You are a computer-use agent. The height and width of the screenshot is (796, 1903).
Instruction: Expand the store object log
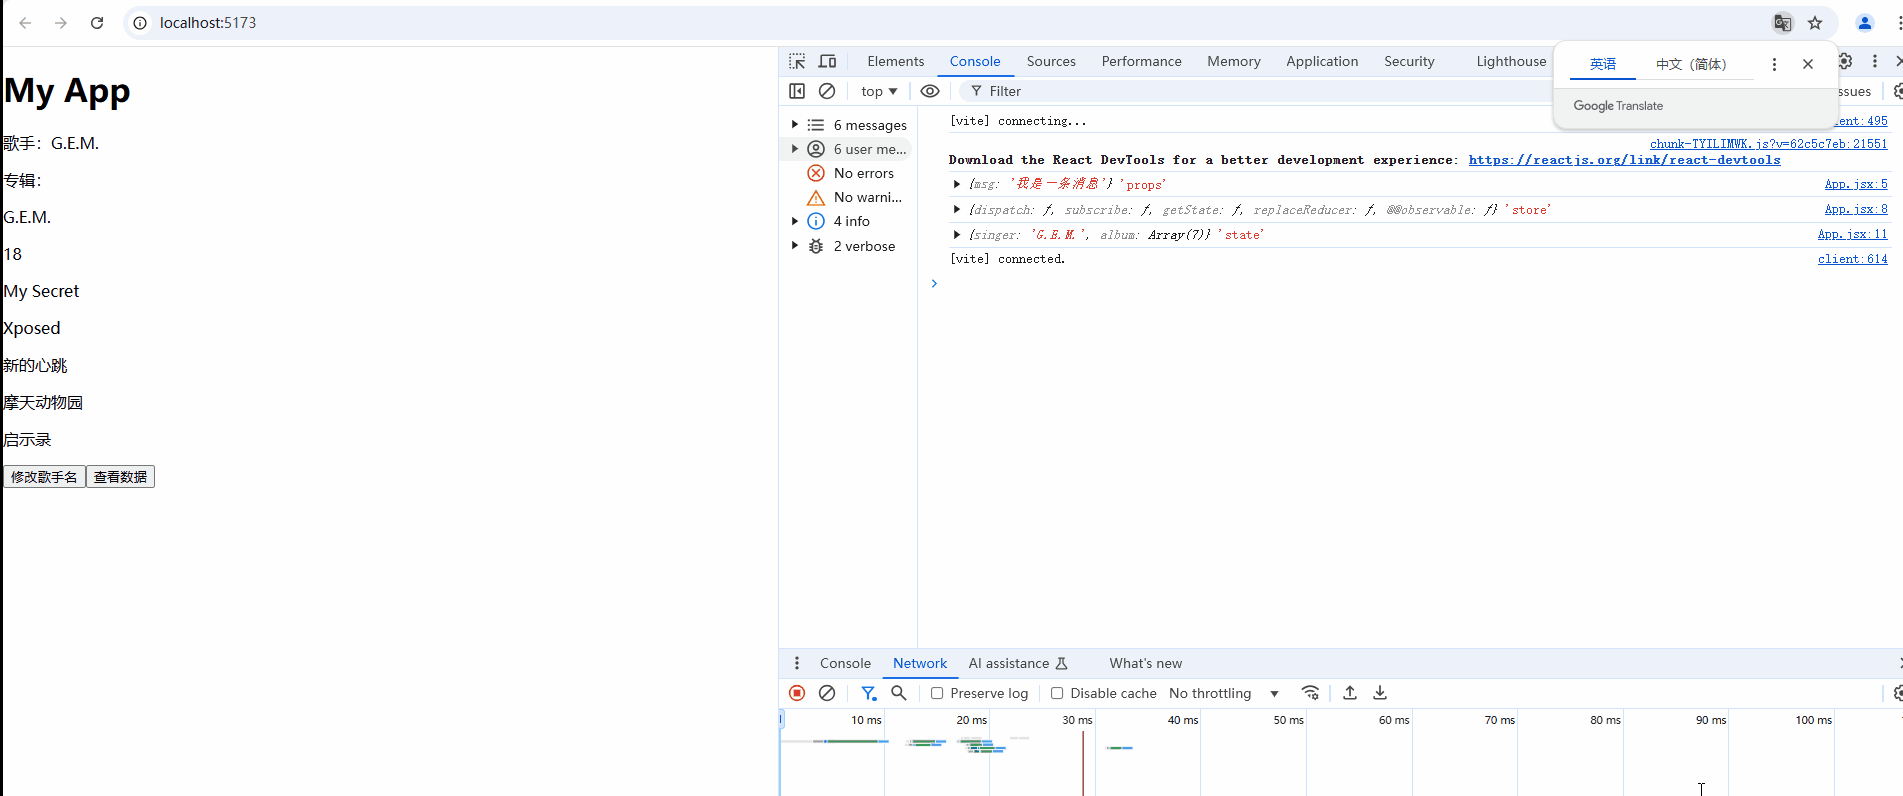pos(957,209)
